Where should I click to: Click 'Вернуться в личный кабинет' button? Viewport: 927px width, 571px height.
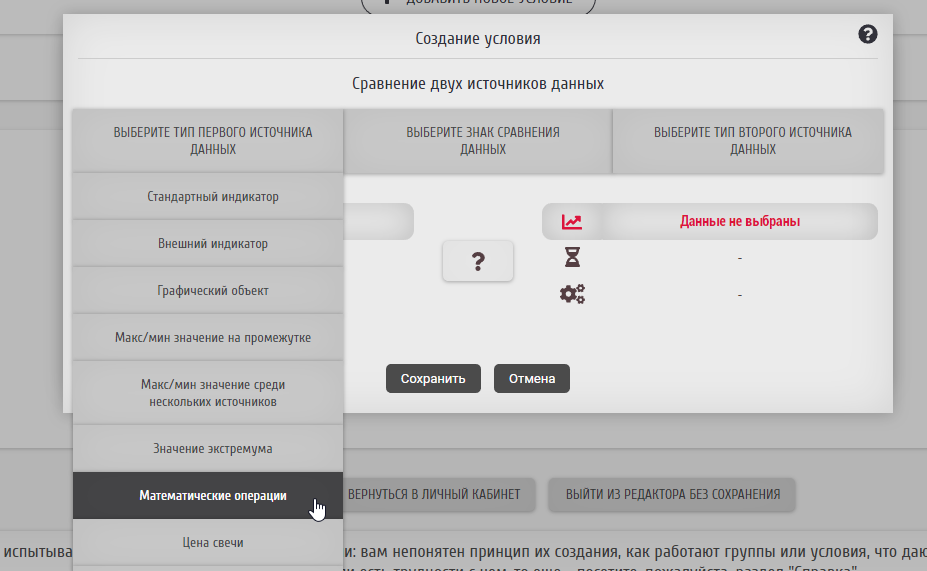point(434,494)
